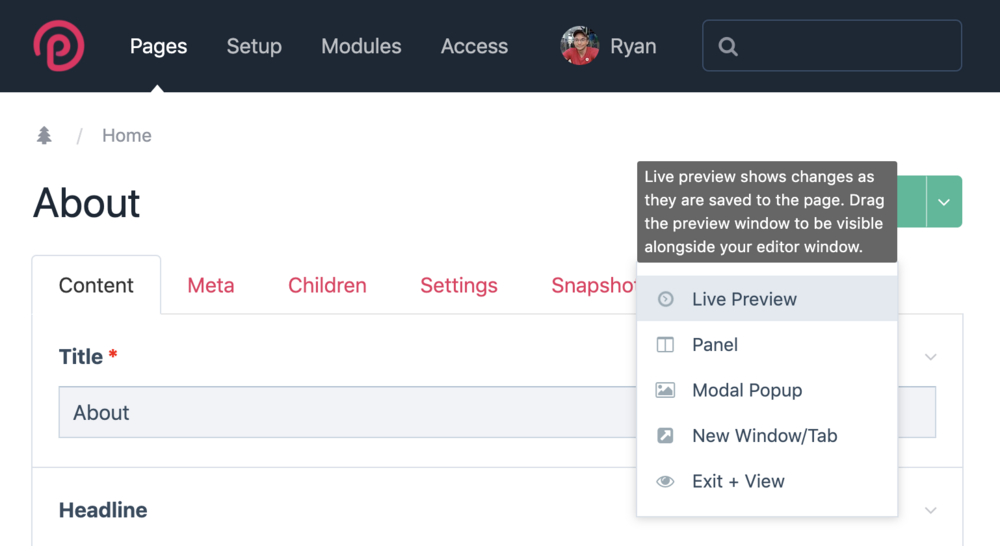Click the New Window/Tab arrow icon

[x=665, y=436]
